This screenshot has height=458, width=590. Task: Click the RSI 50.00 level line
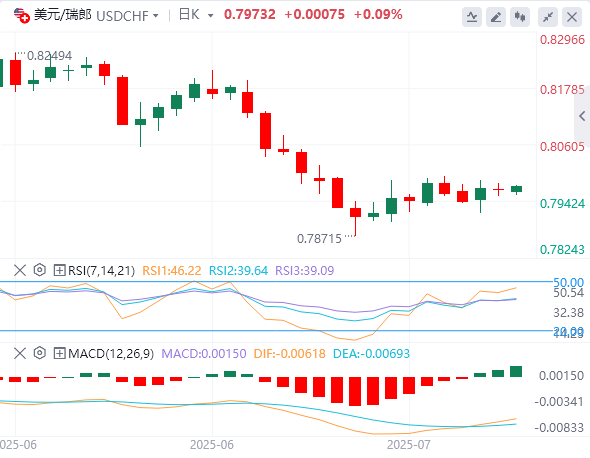coord(277,281)
